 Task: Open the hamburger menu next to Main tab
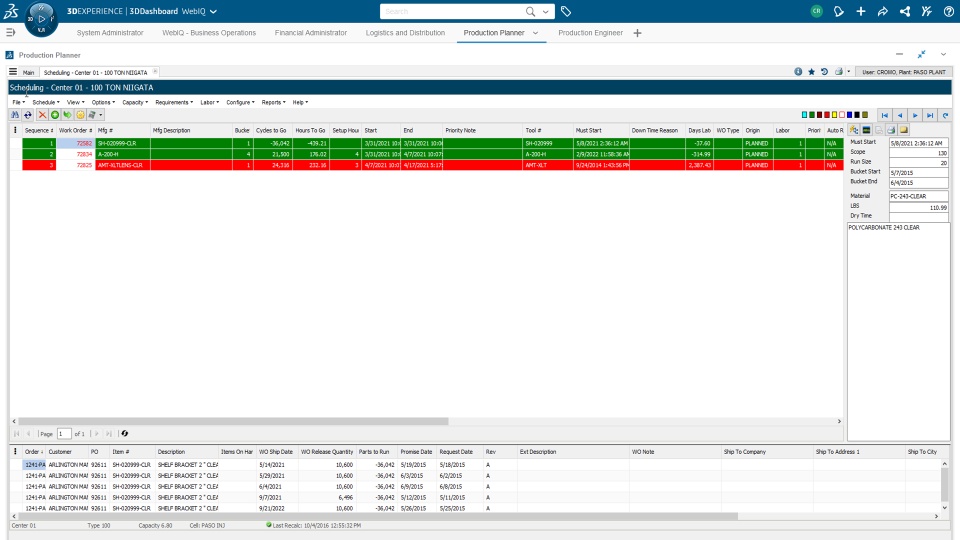(13, 72)
